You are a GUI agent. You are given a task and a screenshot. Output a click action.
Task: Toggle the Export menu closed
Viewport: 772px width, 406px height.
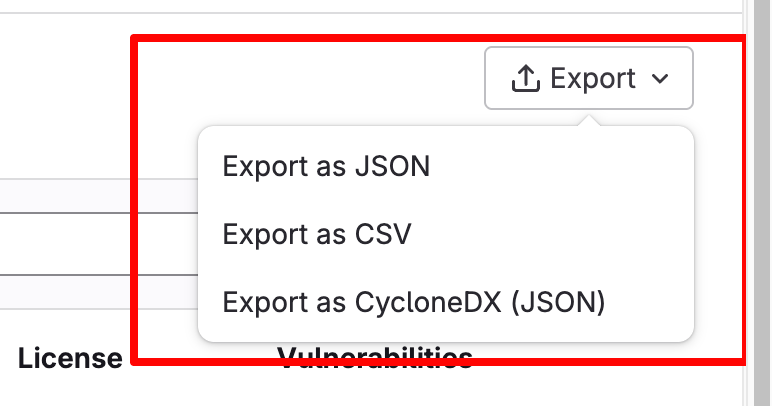588,78
